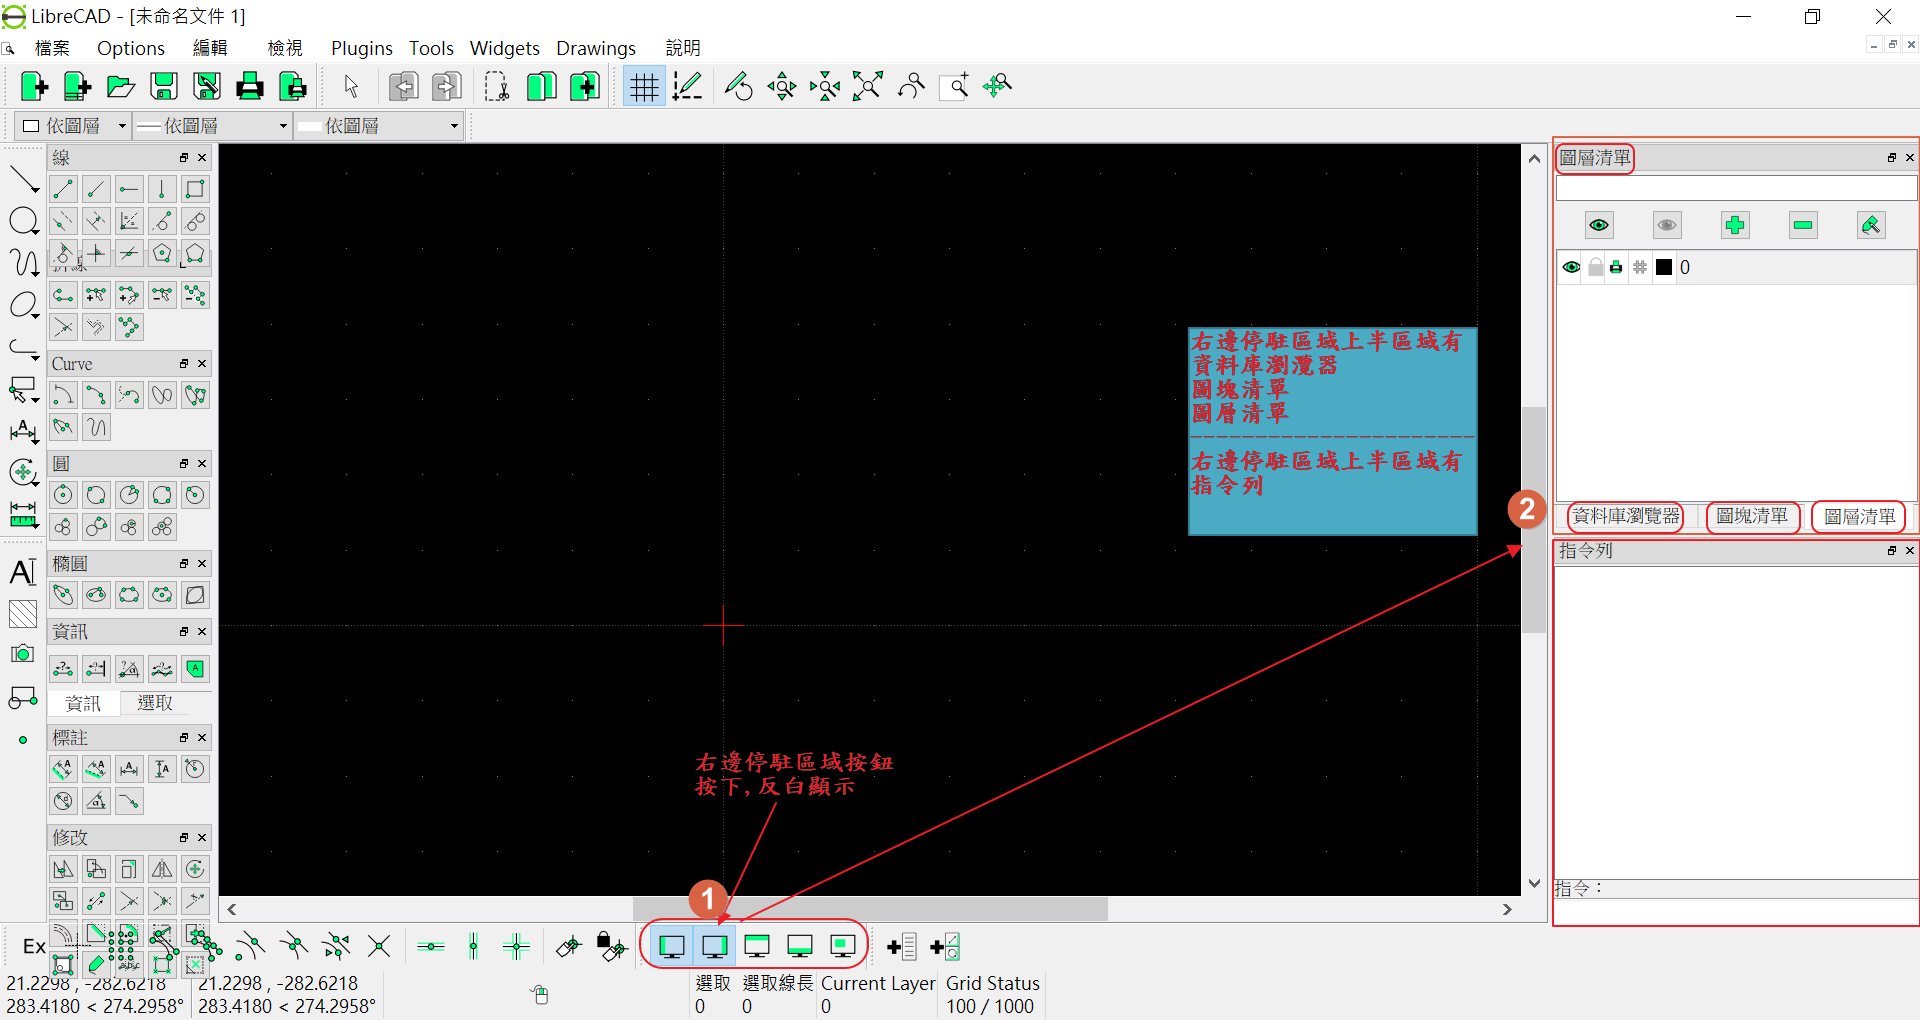Click the layer filter input field
The height and width of the screenshot is (1020, 1920).
1736,188
